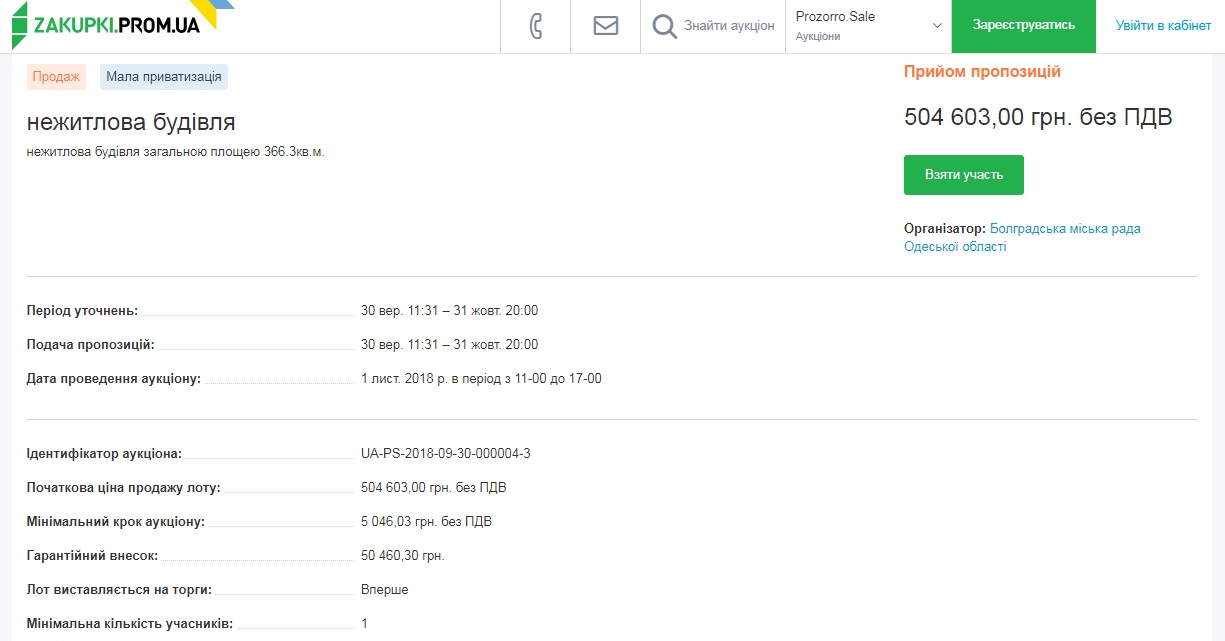Select the 'Продаж' tag
1225x641 pixels.
pyautogui.click(x=56, y=77)
